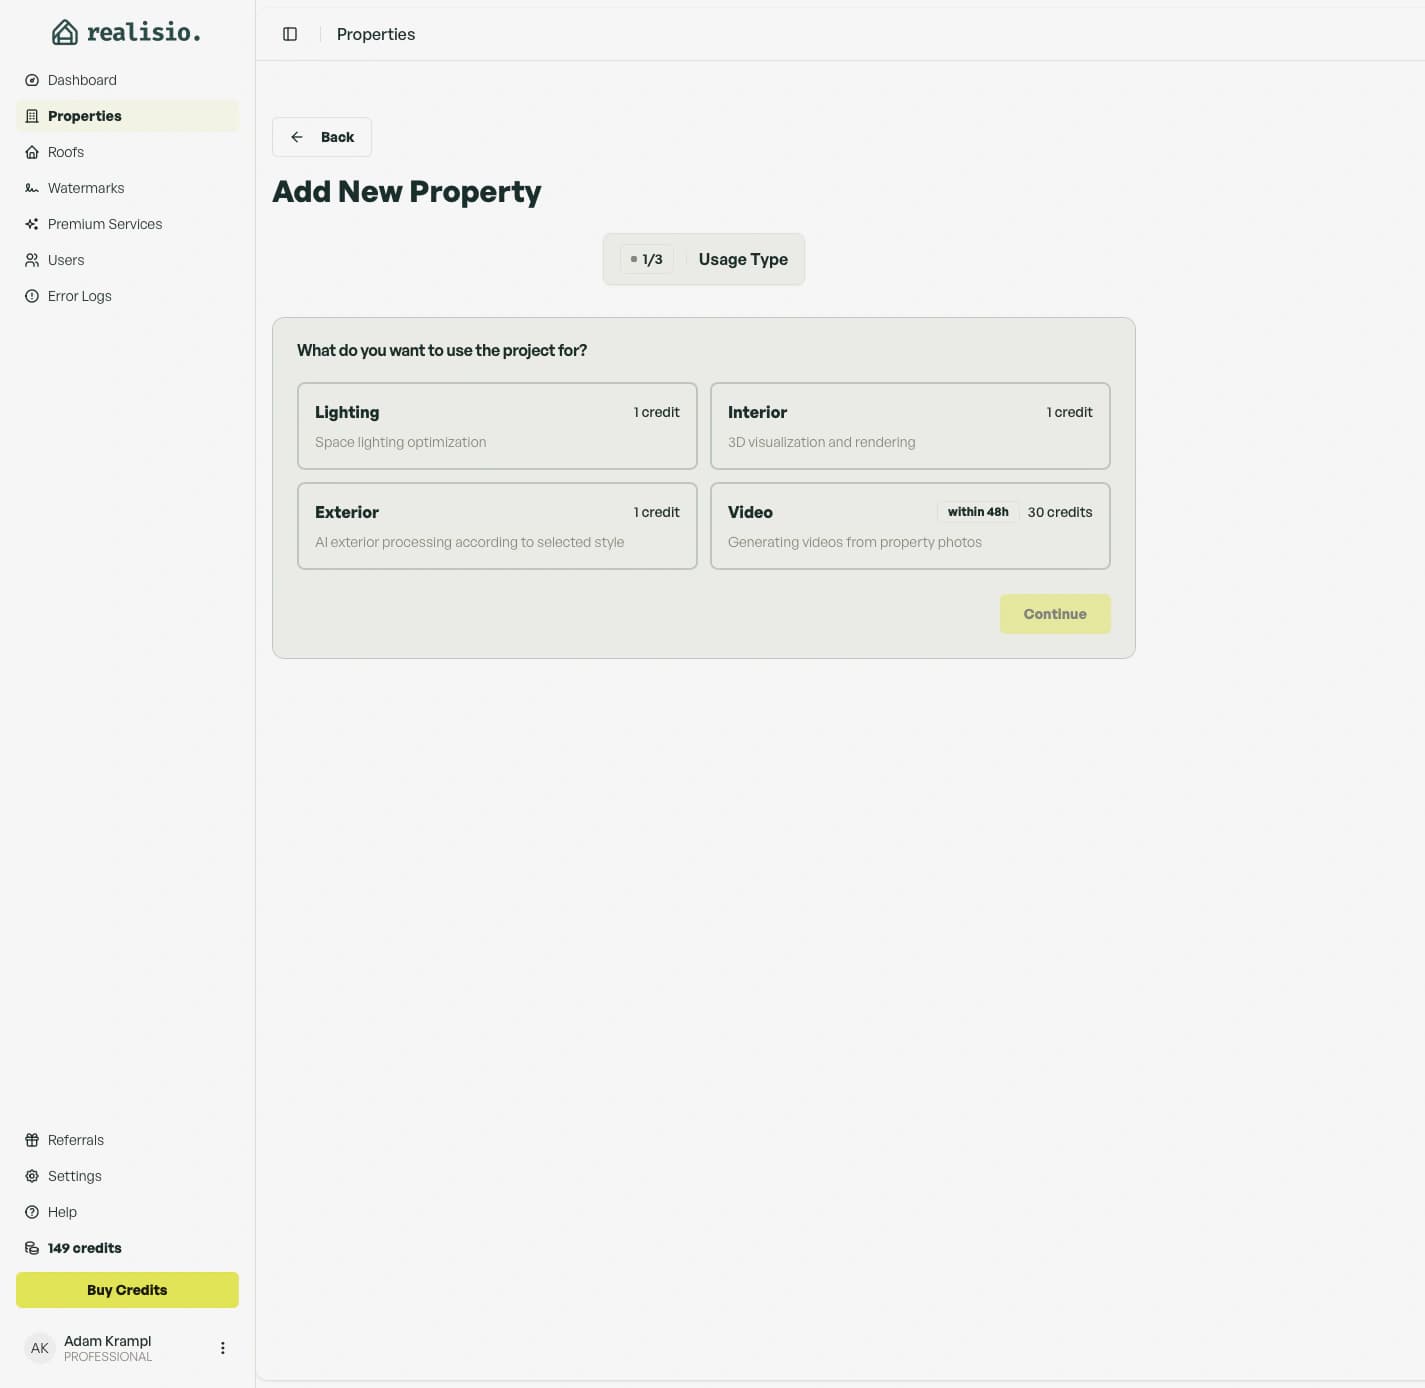Click the within 48h badge
Image resolution: width=1425 pixels, height=1388 pixels.
[978, 512]
